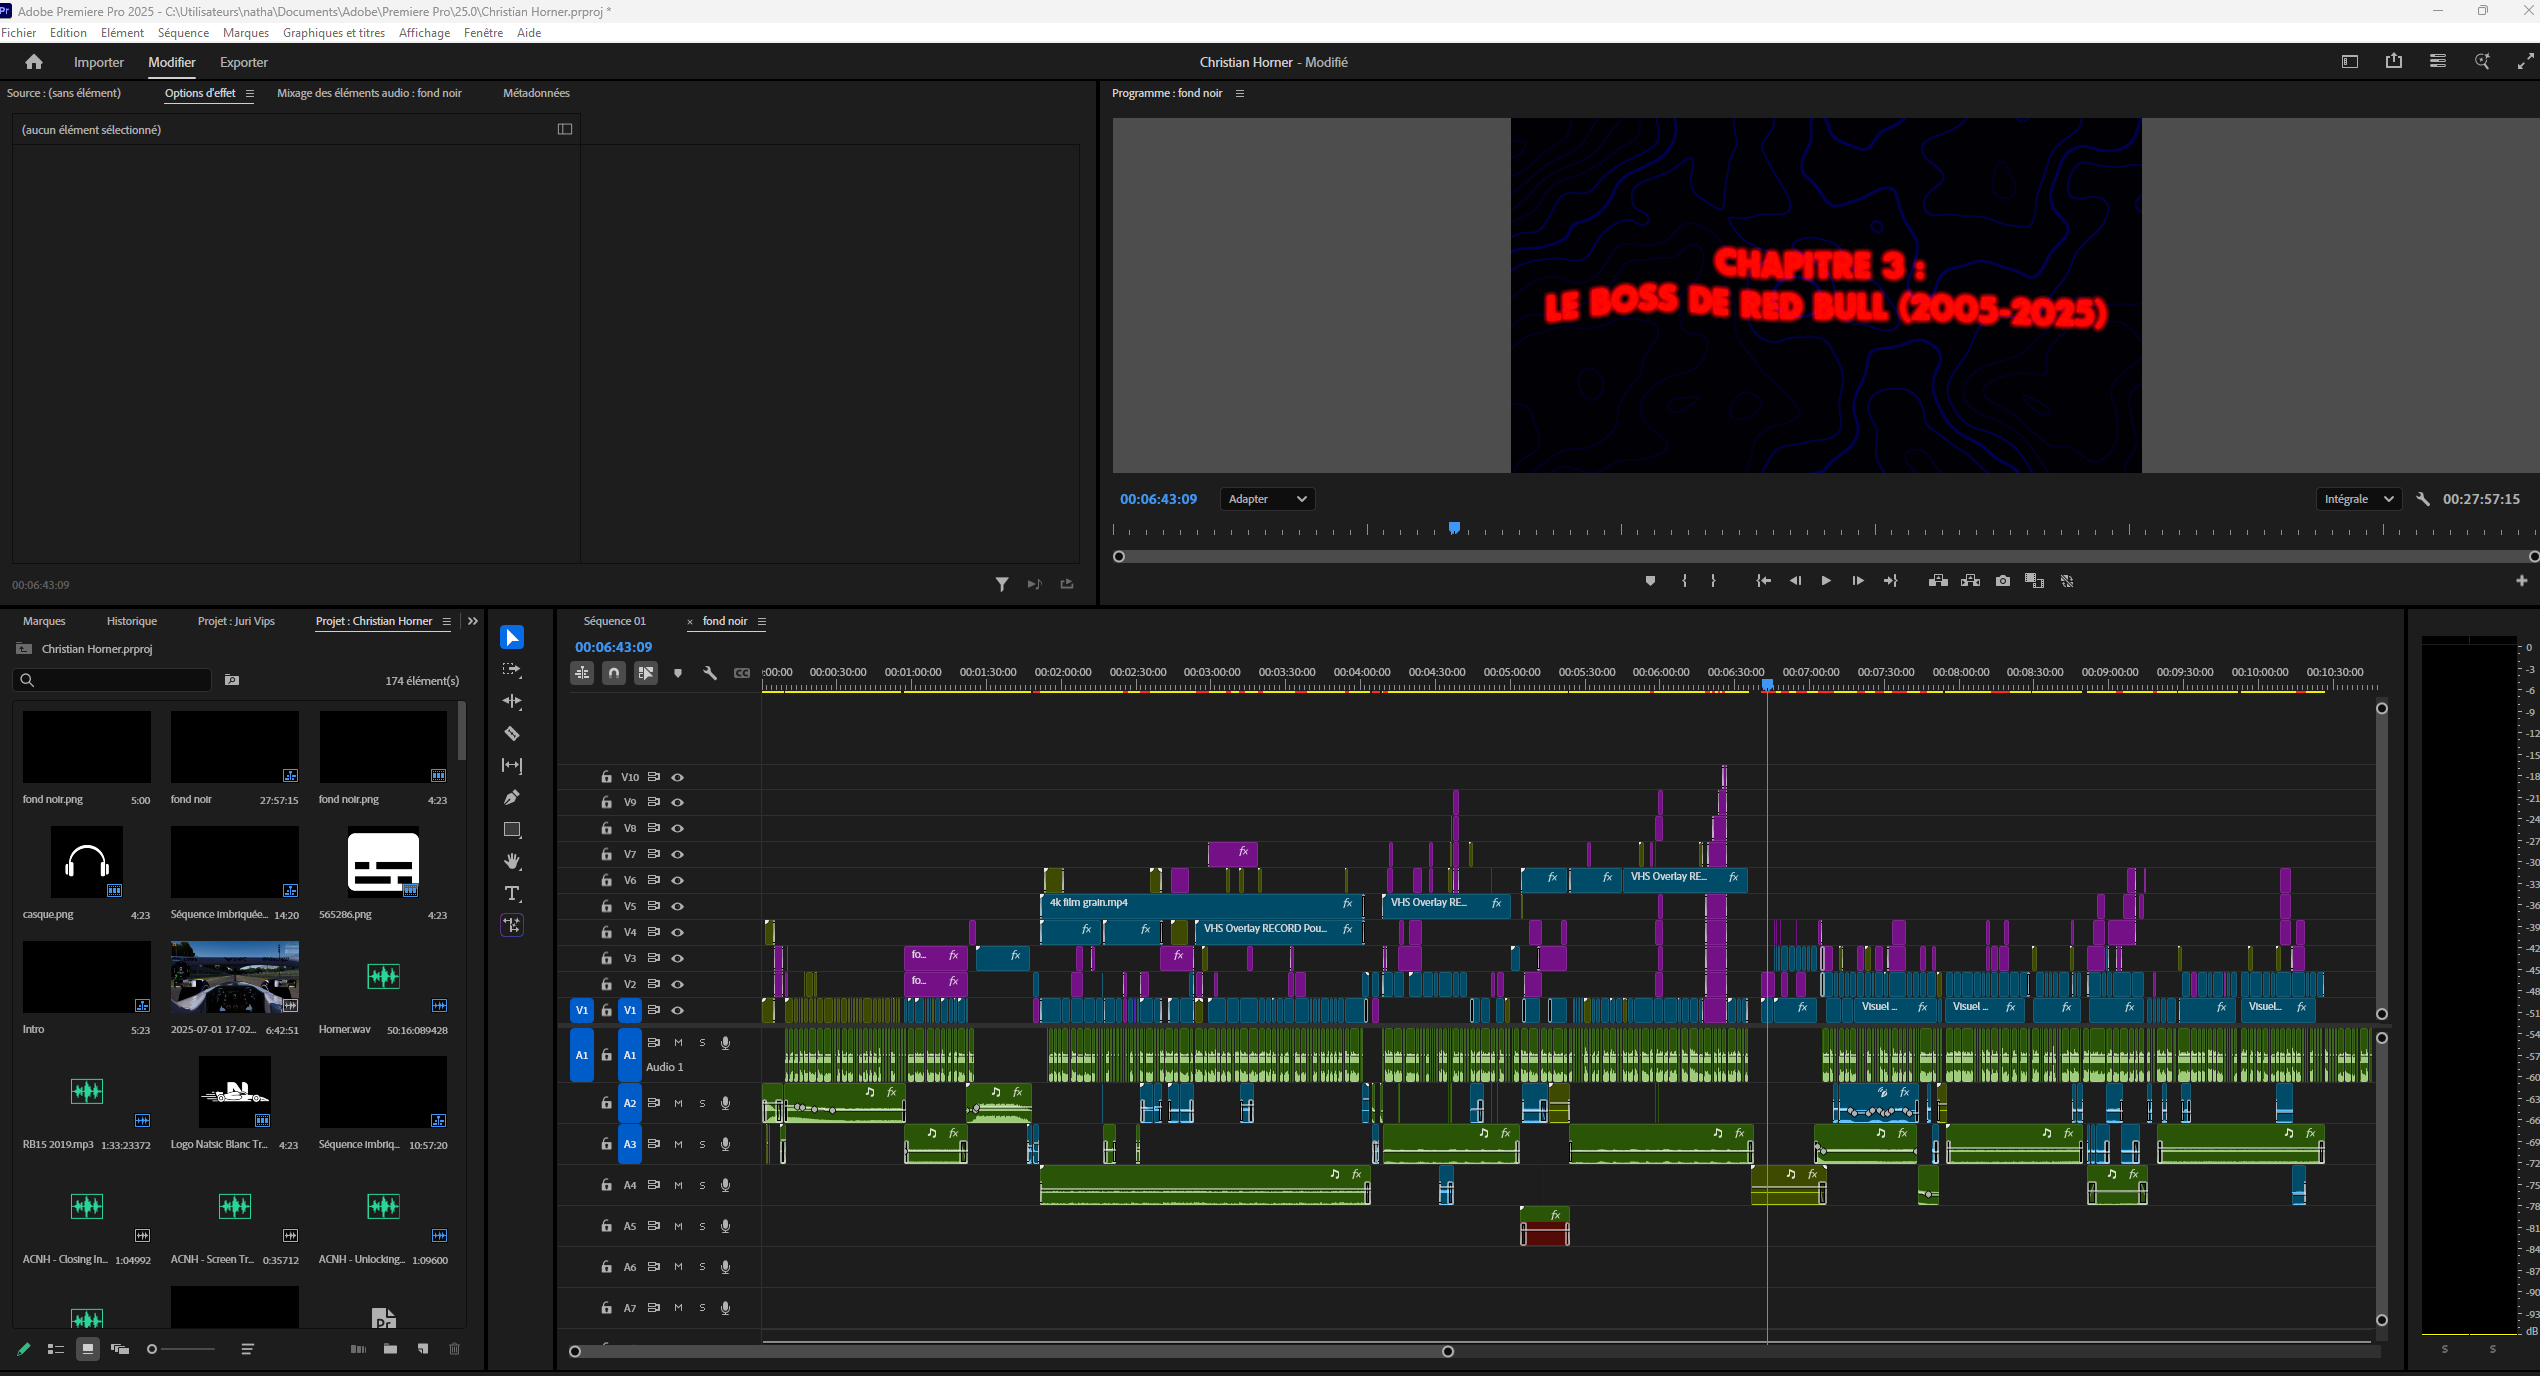Select the Slip tool

[511, 766]
